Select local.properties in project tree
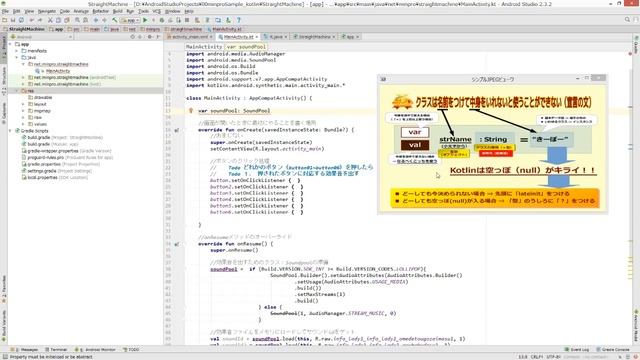 coord(42,178)
